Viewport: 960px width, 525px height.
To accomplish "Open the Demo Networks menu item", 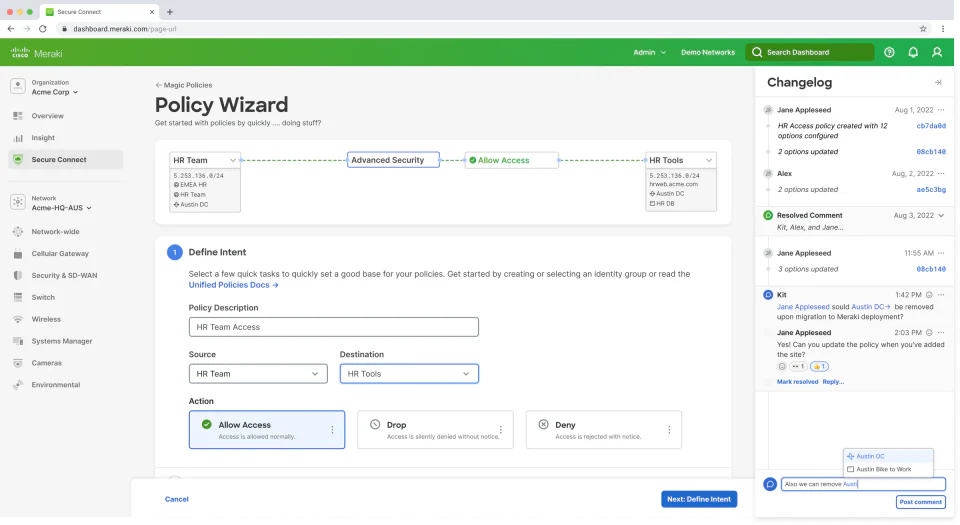I will point(708,53).
